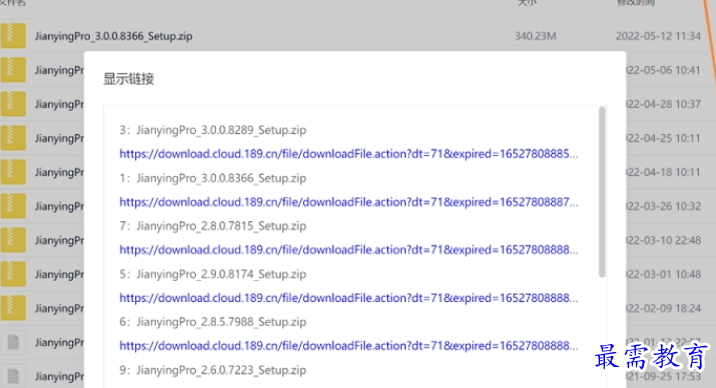The width and height of the screenshot is (716, 388).
Task: Select entry 5: JianyingPro_2.9.0.8174_Setup.zip text
Action: point(213,274)
